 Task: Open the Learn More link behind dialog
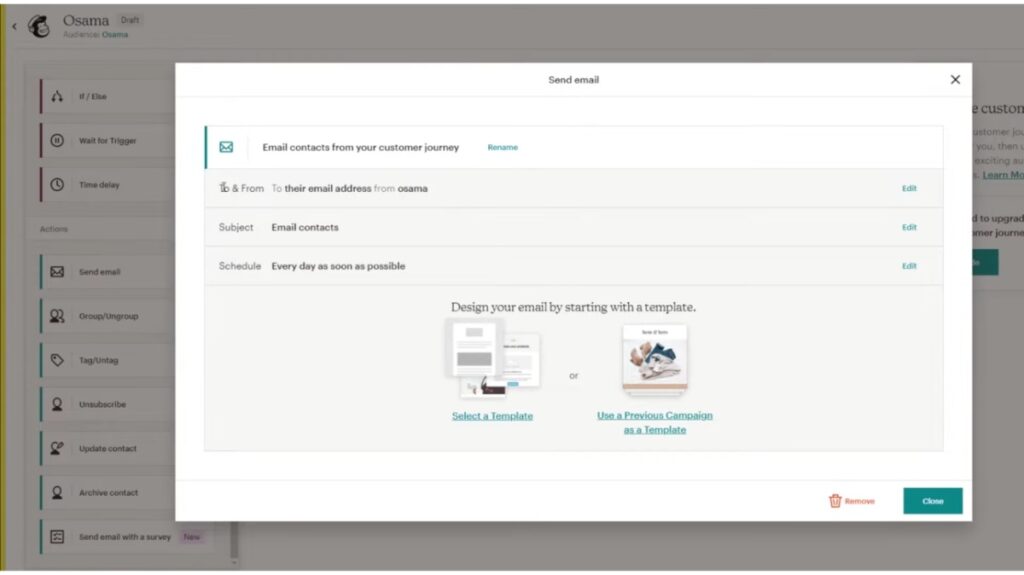[1003, 175]
